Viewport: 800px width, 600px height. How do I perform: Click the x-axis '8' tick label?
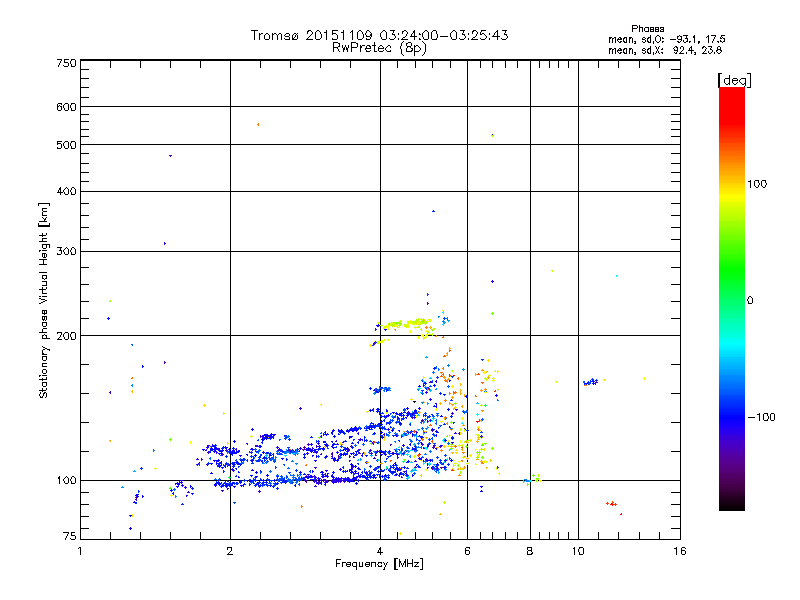tap(530, 551)
